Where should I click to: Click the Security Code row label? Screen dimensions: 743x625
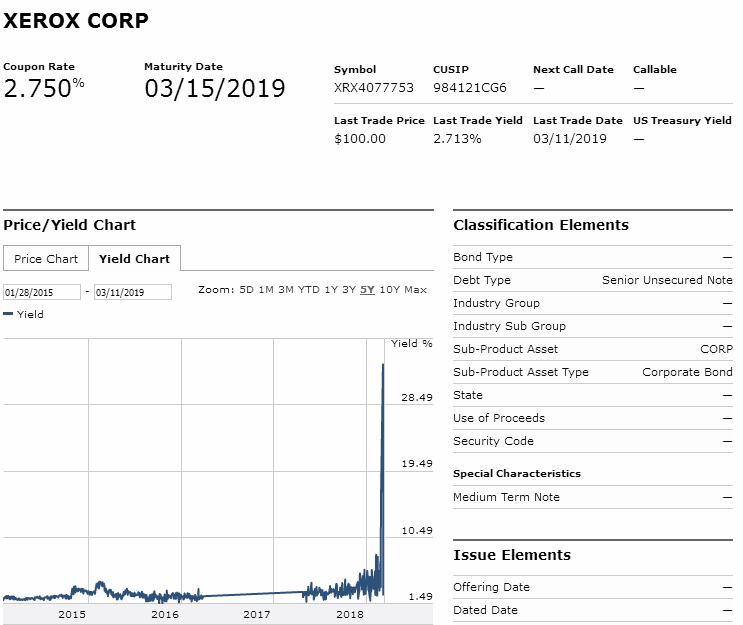click(x=493, y=441)
